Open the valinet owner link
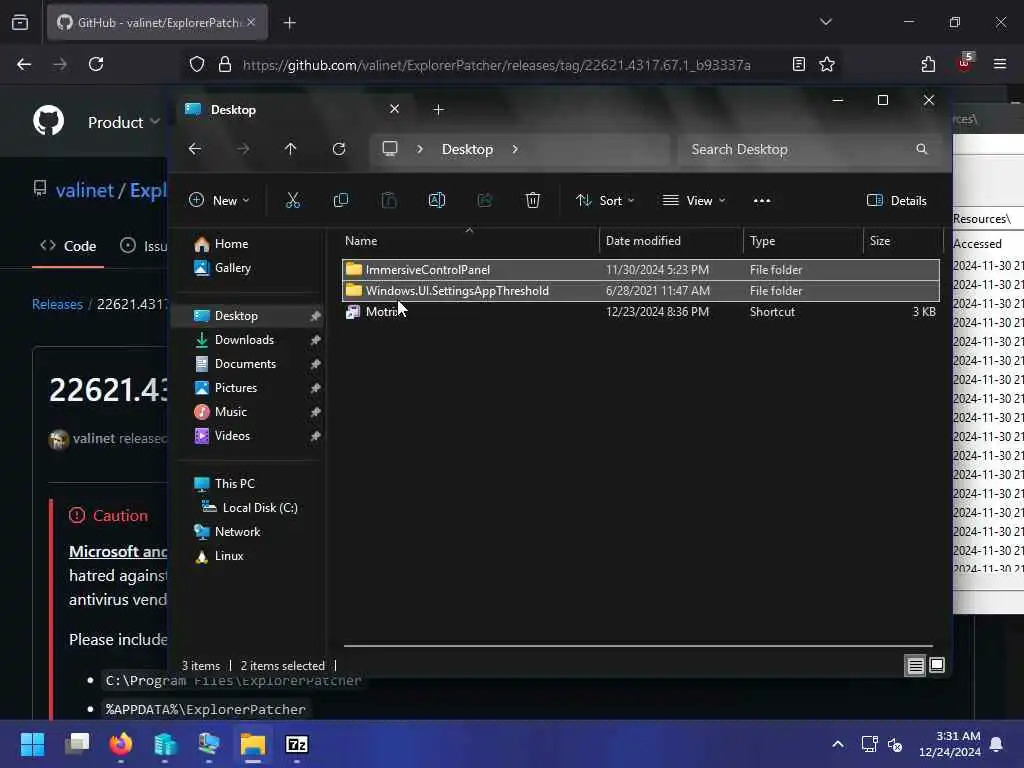The width and height of the screenshot is (1024, 768). pyautogui.click(x=85, y=190)
